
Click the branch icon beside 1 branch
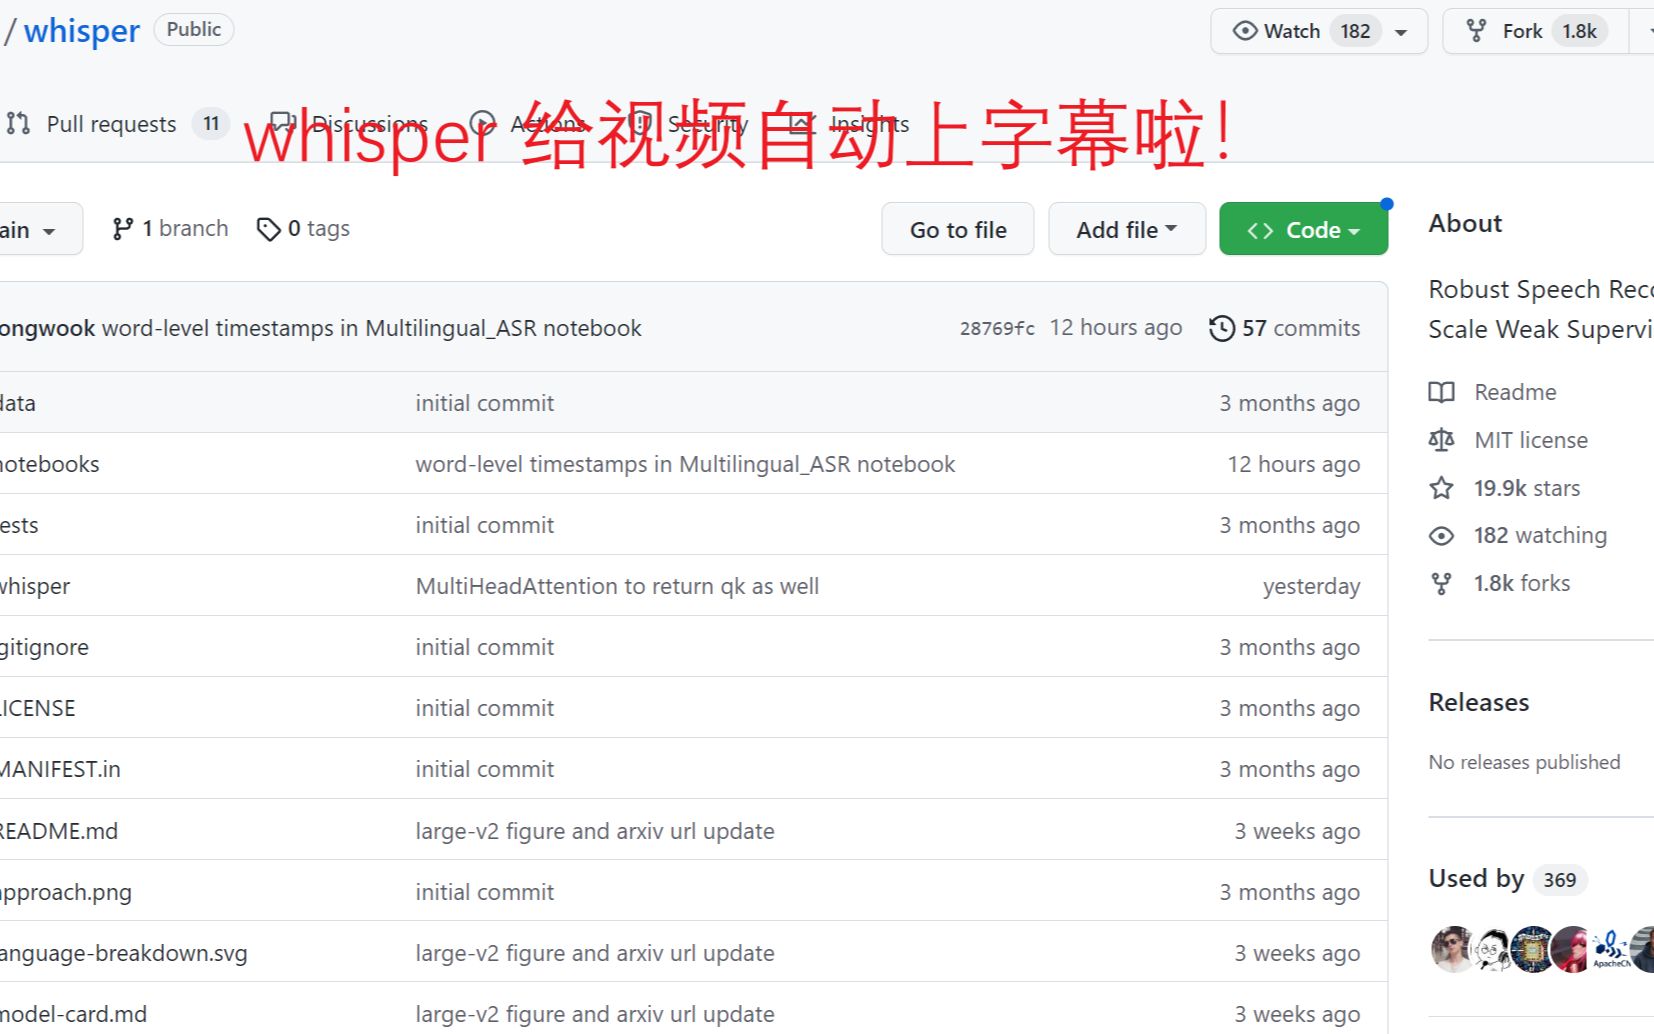122,229
